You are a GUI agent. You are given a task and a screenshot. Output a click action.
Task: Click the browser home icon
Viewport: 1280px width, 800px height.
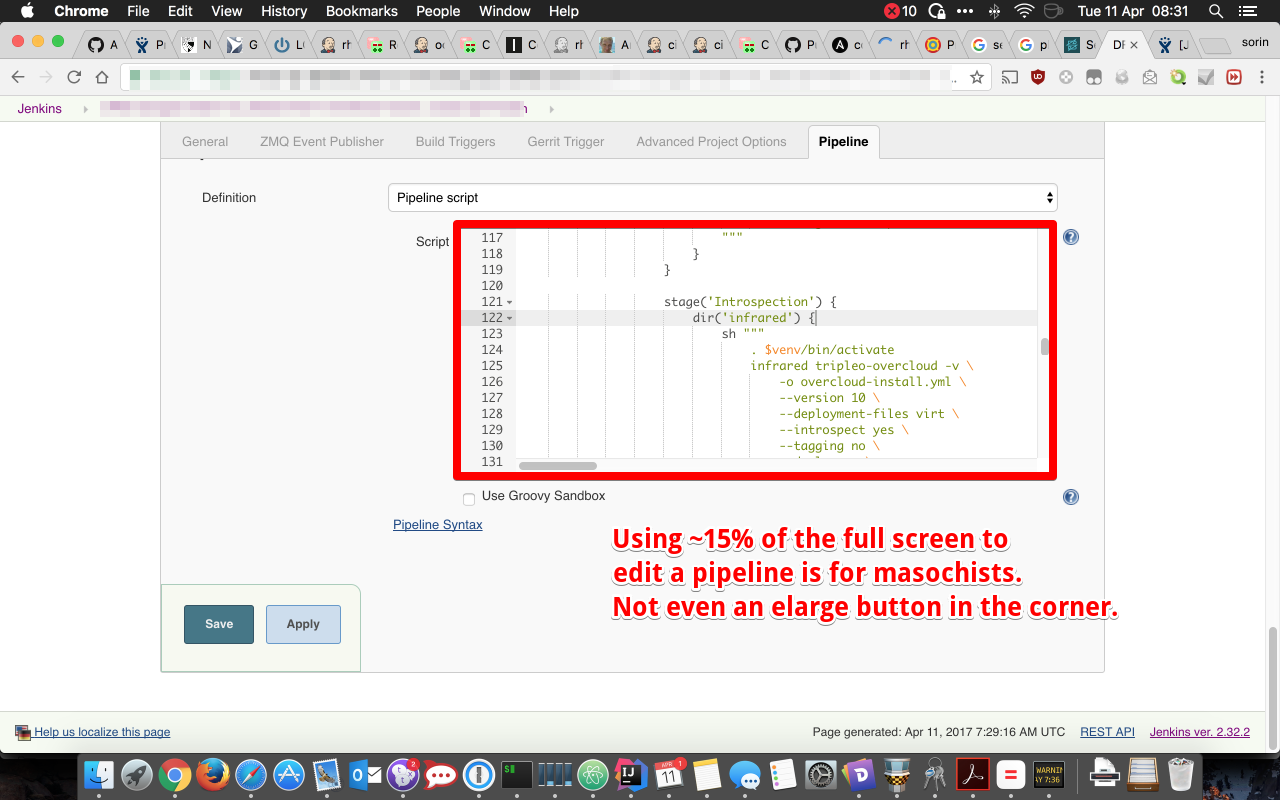[x=102, y=77]
